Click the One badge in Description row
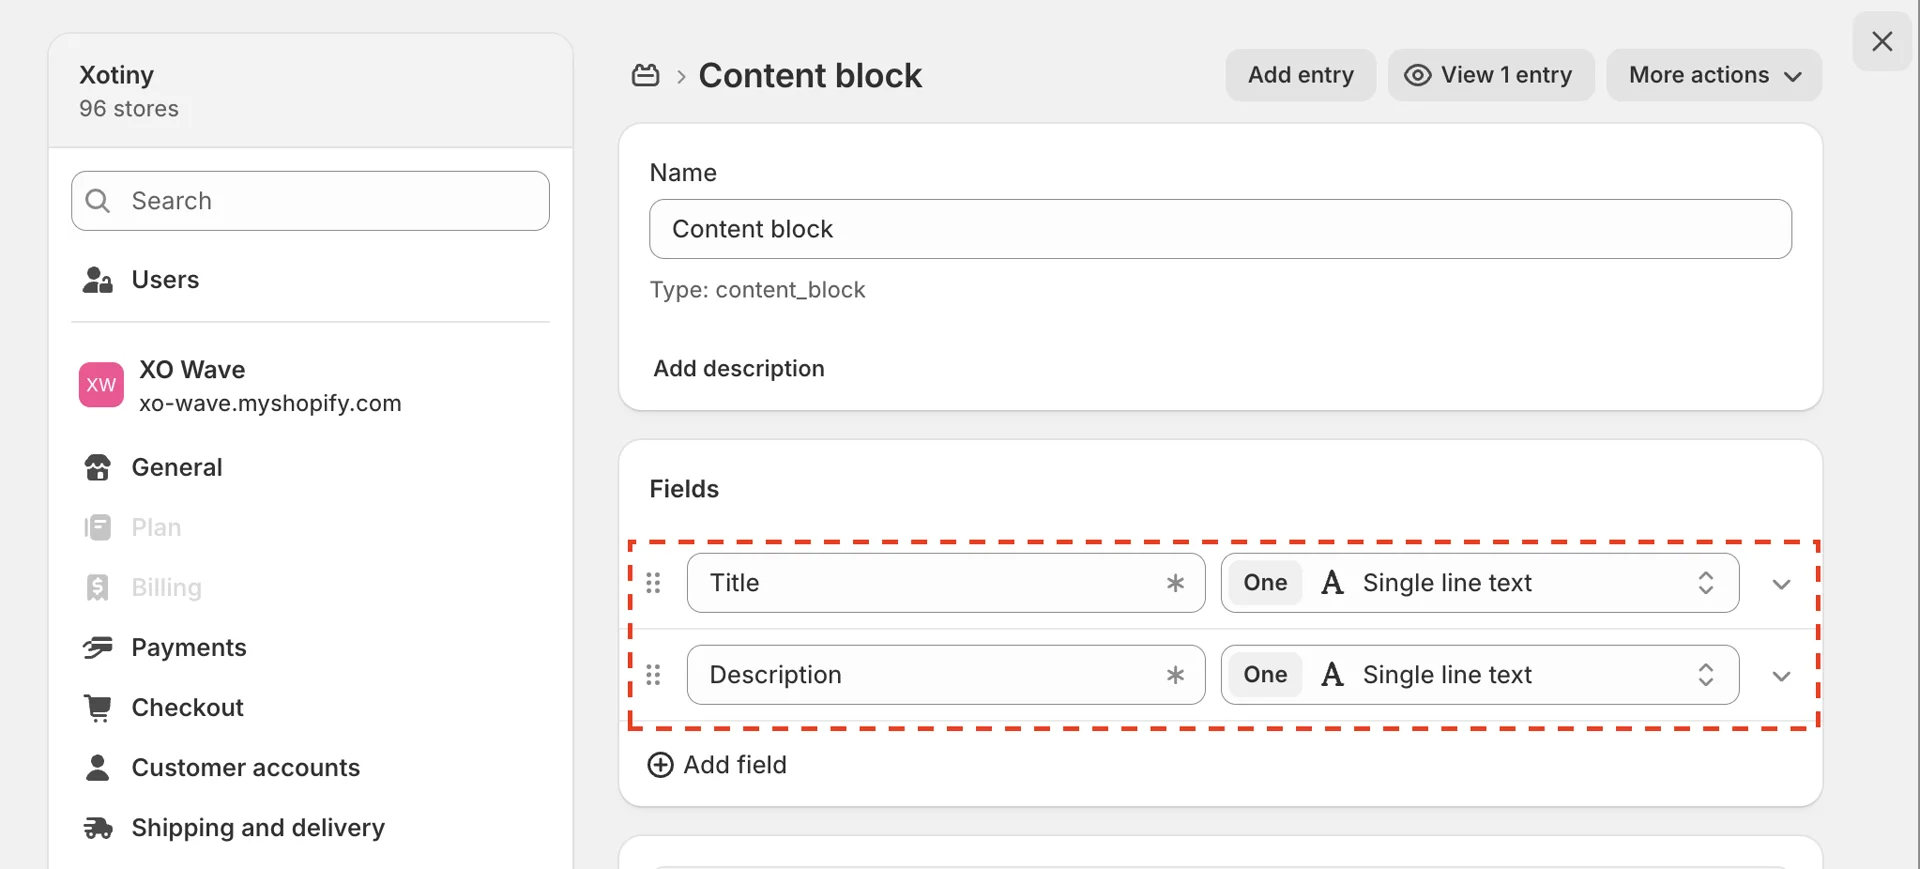The image size is (1920, 869). pyautogui.click(x=1265, y=675)
